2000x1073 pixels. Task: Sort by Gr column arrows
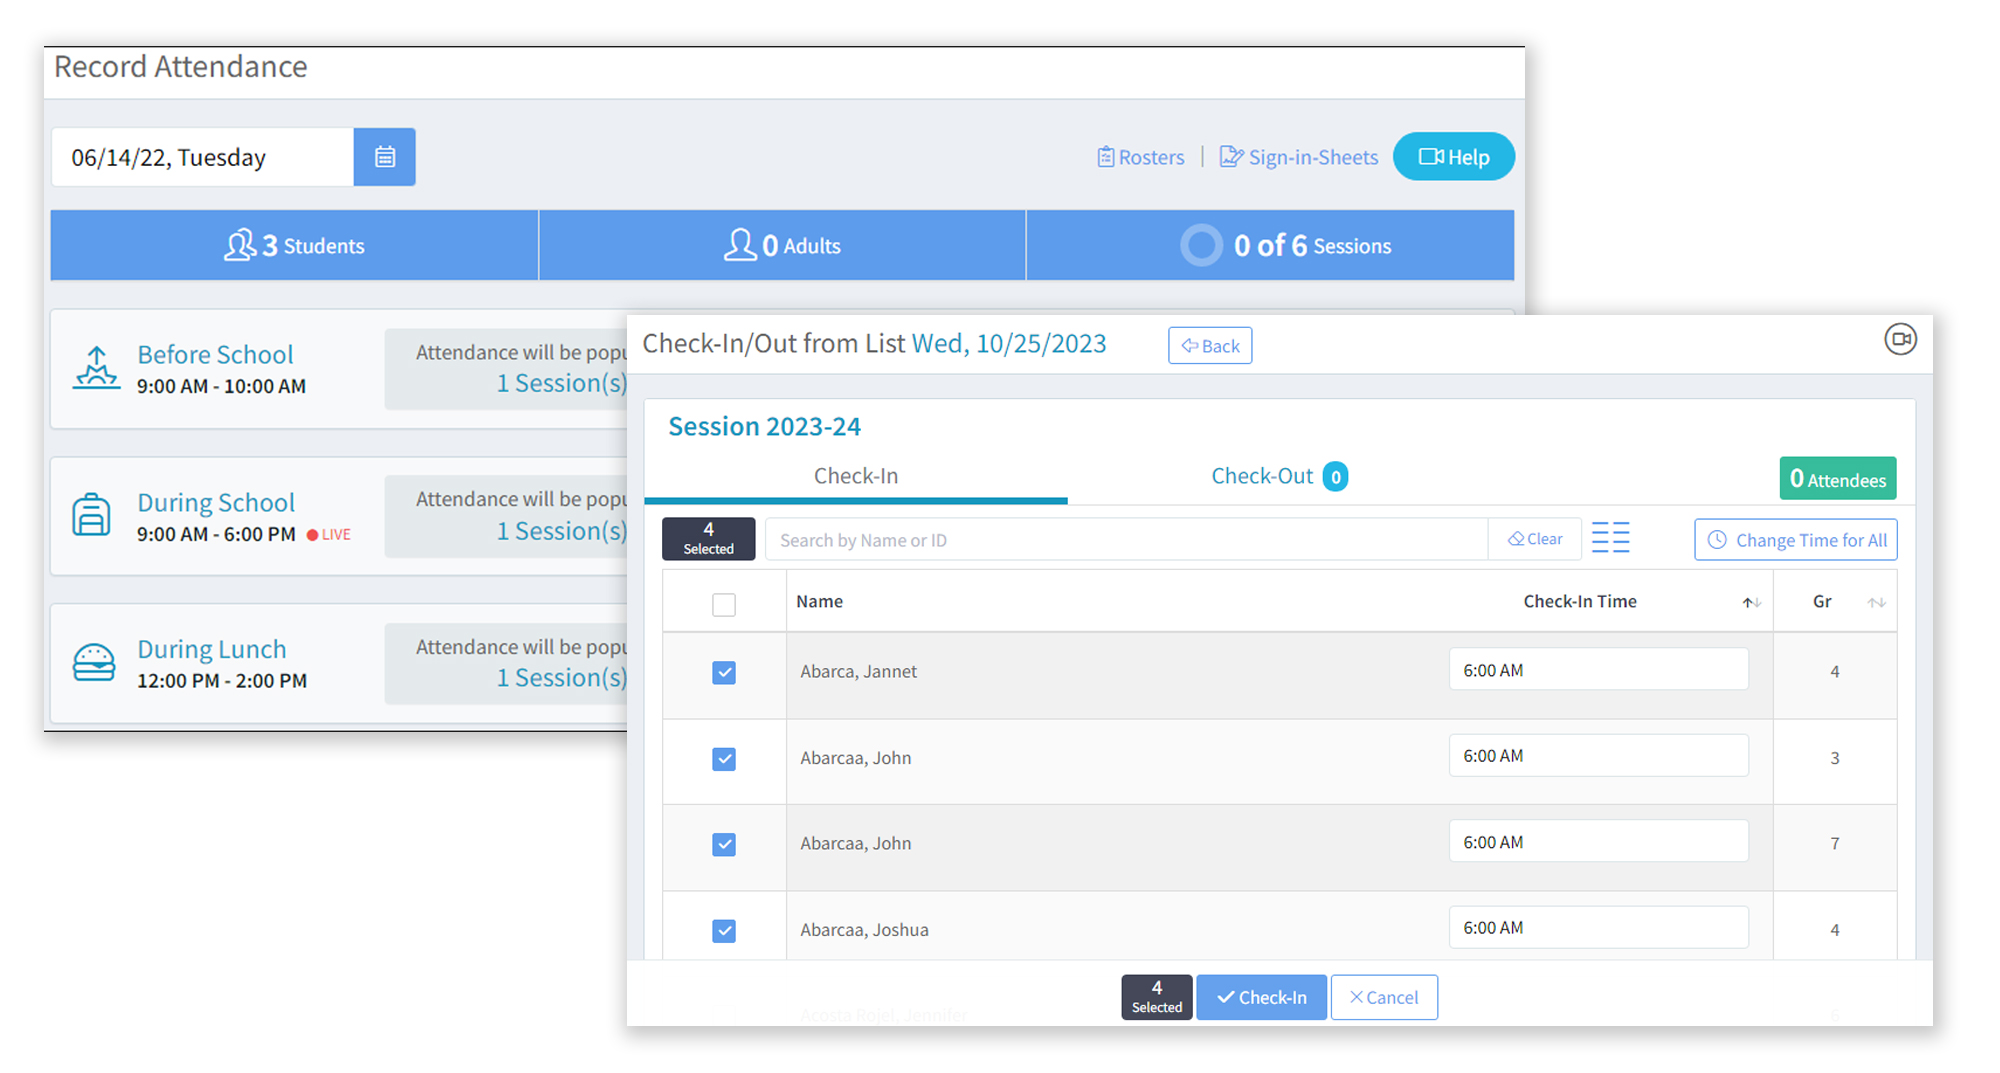[x=1876, y=602]
